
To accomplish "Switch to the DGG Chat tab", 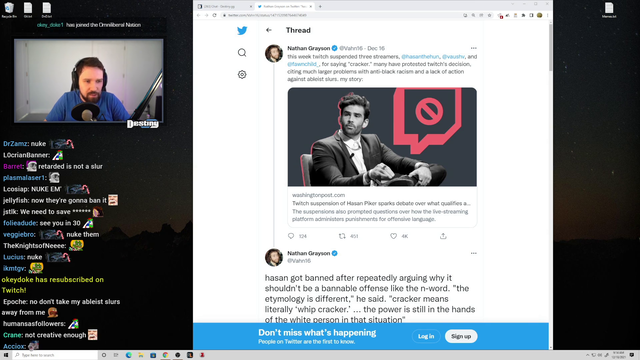I will [x=224, y=7].
